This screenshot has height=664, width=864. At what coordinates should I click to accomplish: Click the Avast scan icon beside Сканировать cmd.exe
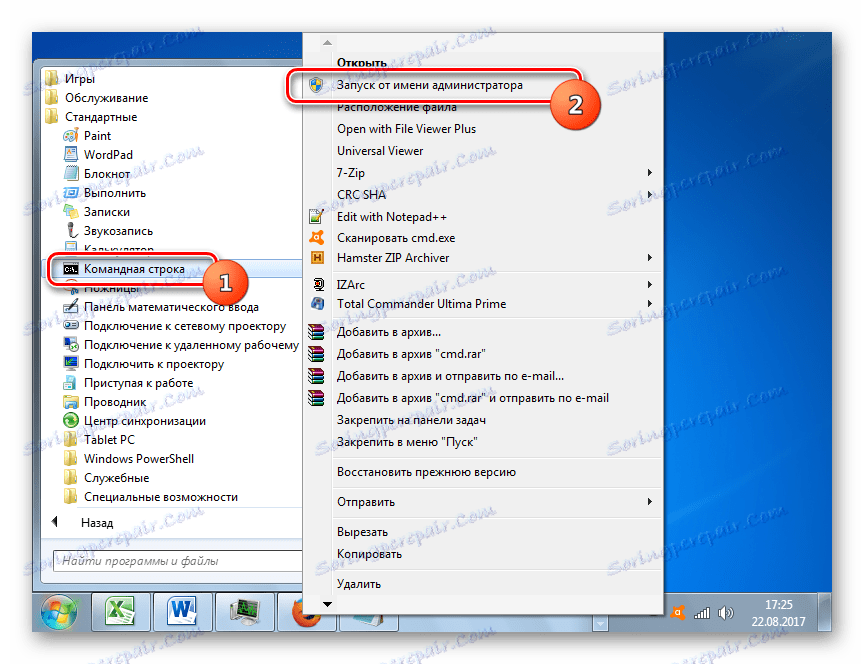pos(316,238)
